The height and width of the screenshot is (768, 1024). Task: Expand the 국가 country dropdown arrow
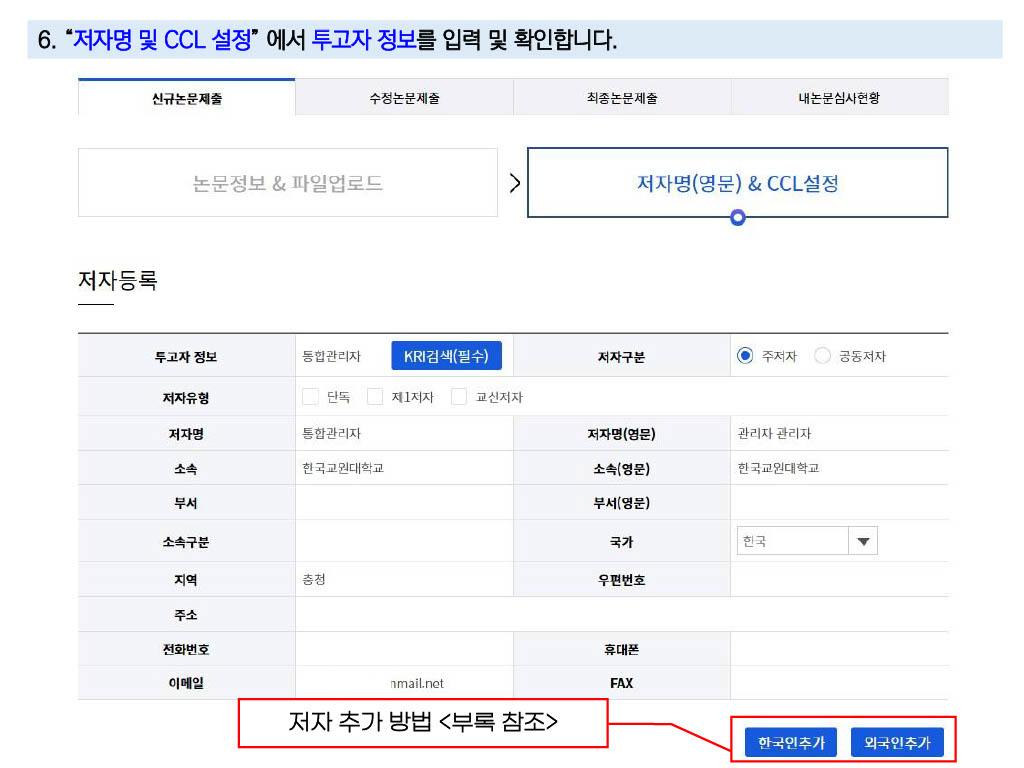coord(863,542)
